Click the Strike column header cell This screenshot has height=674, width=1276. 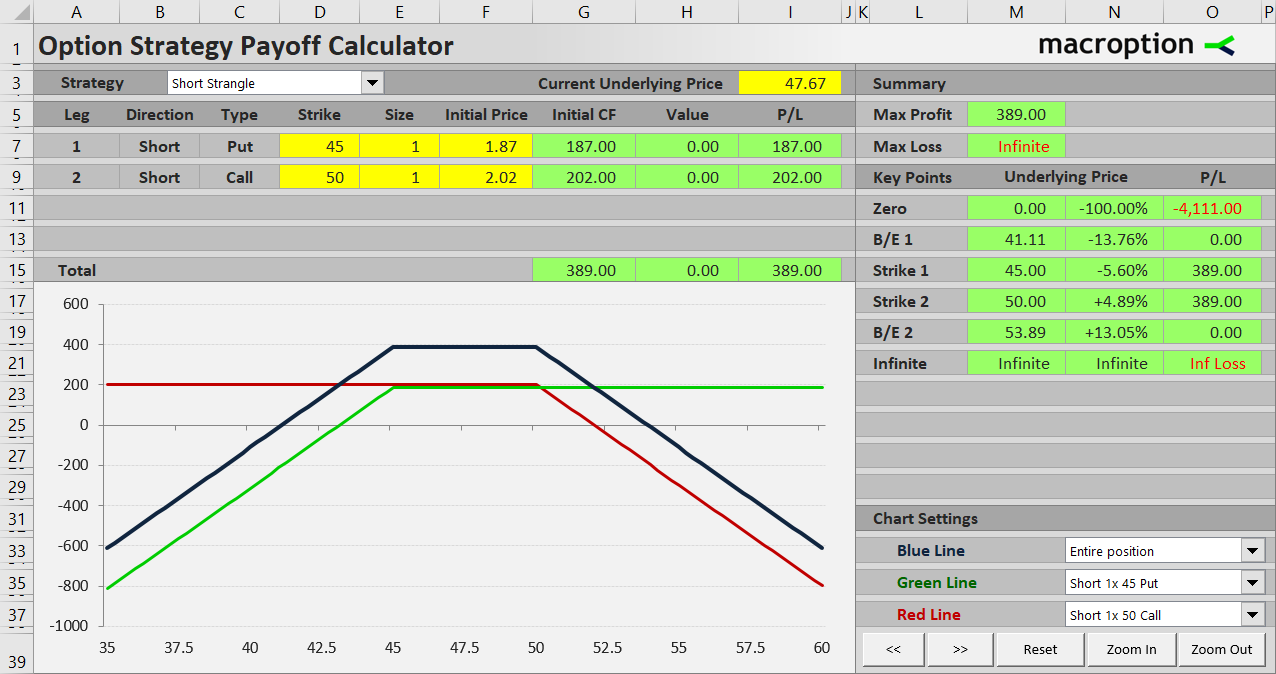coord(320,114)
